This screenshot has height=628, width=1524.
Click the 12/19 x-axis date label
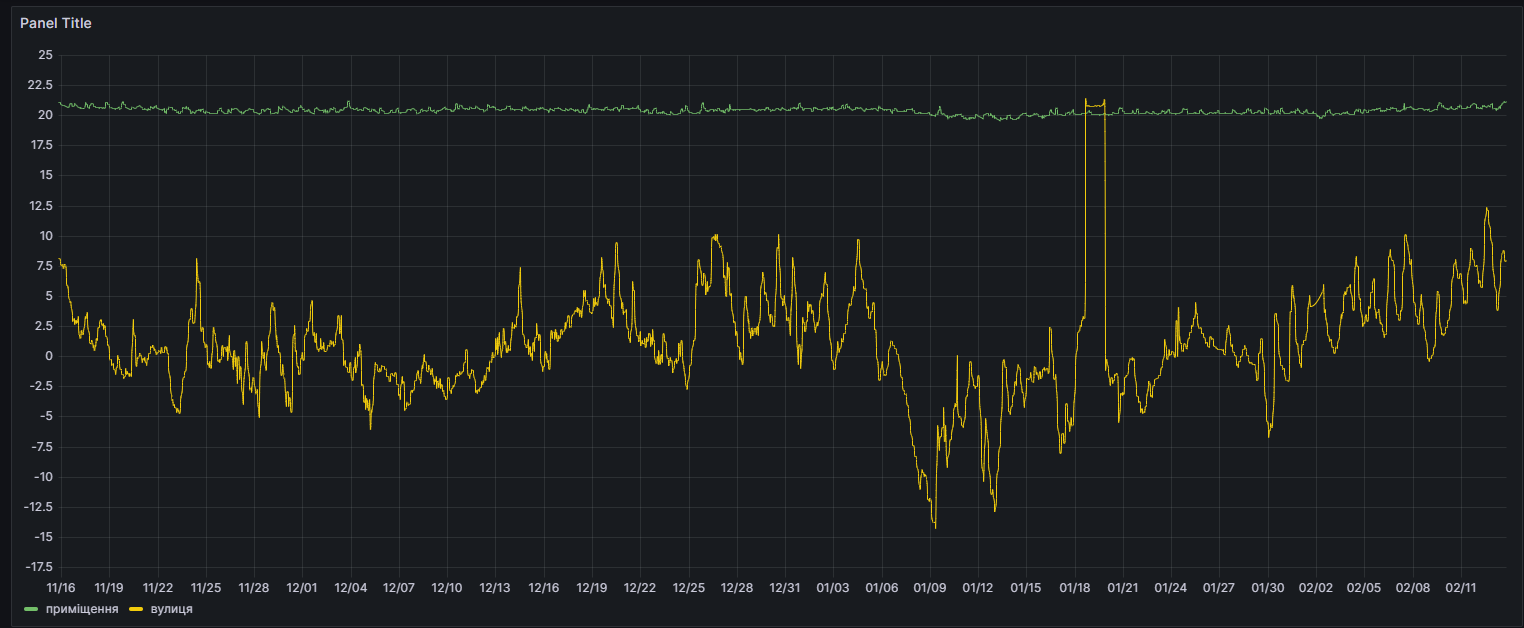pos(592,588)
